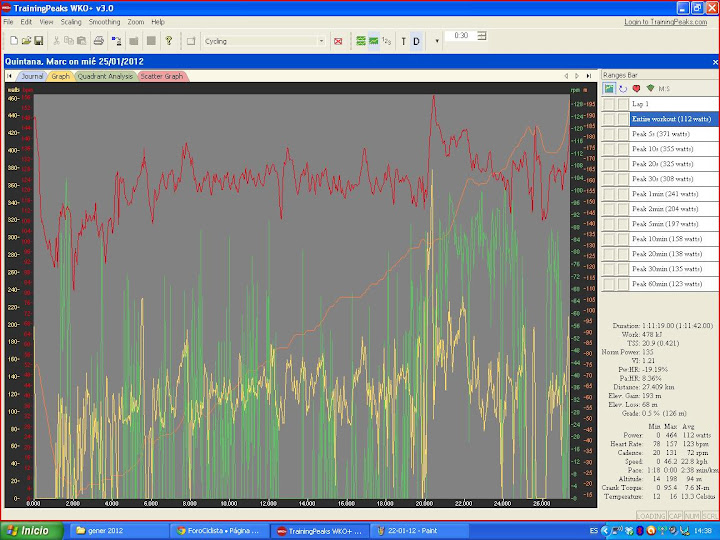This screenshot has width=720, height=540.
Task: Open the Smoothing menu
Action: pyautogui.click(x=104, y=22)
